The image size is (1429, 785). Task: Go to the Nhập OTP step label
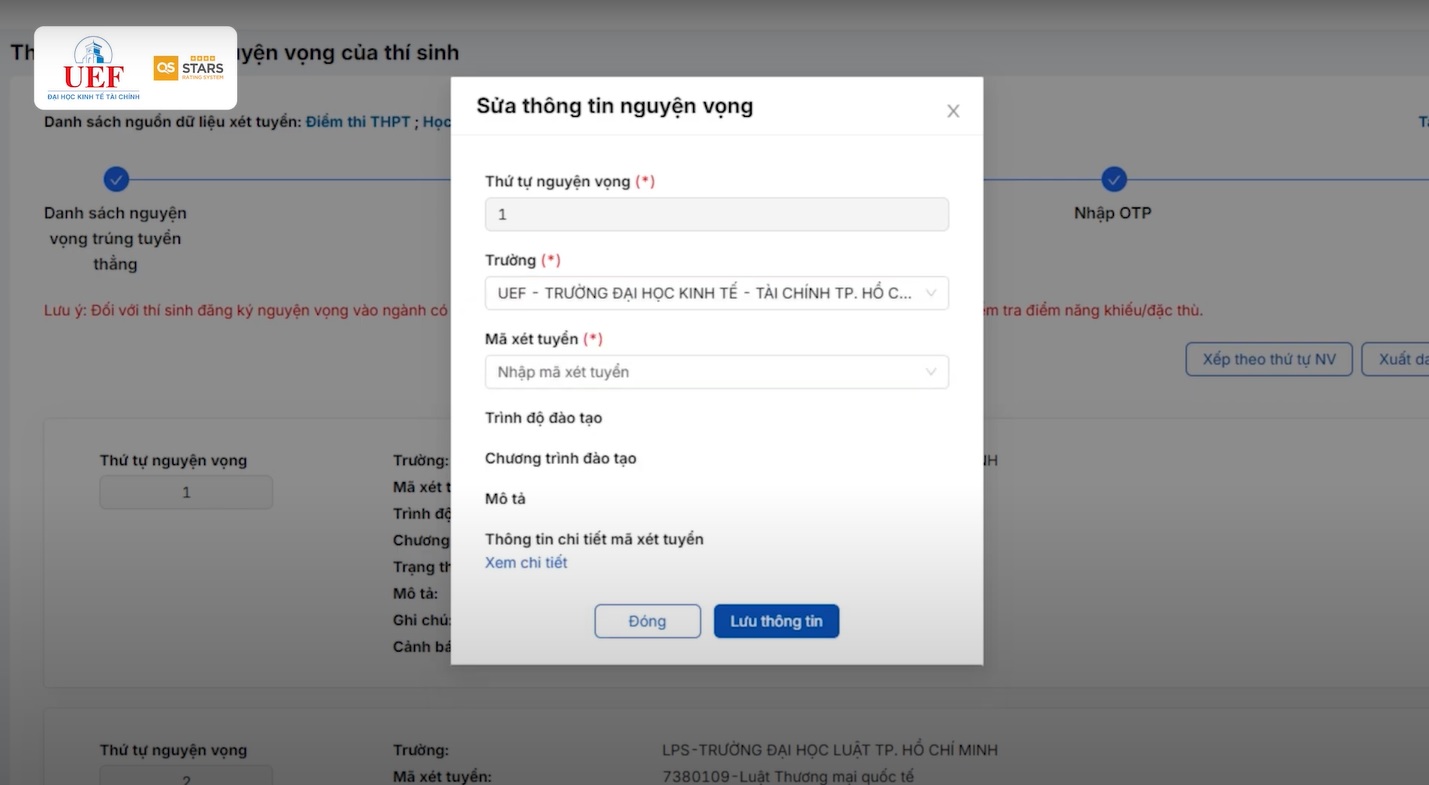pyautogui.click(x=1112, y=213)
